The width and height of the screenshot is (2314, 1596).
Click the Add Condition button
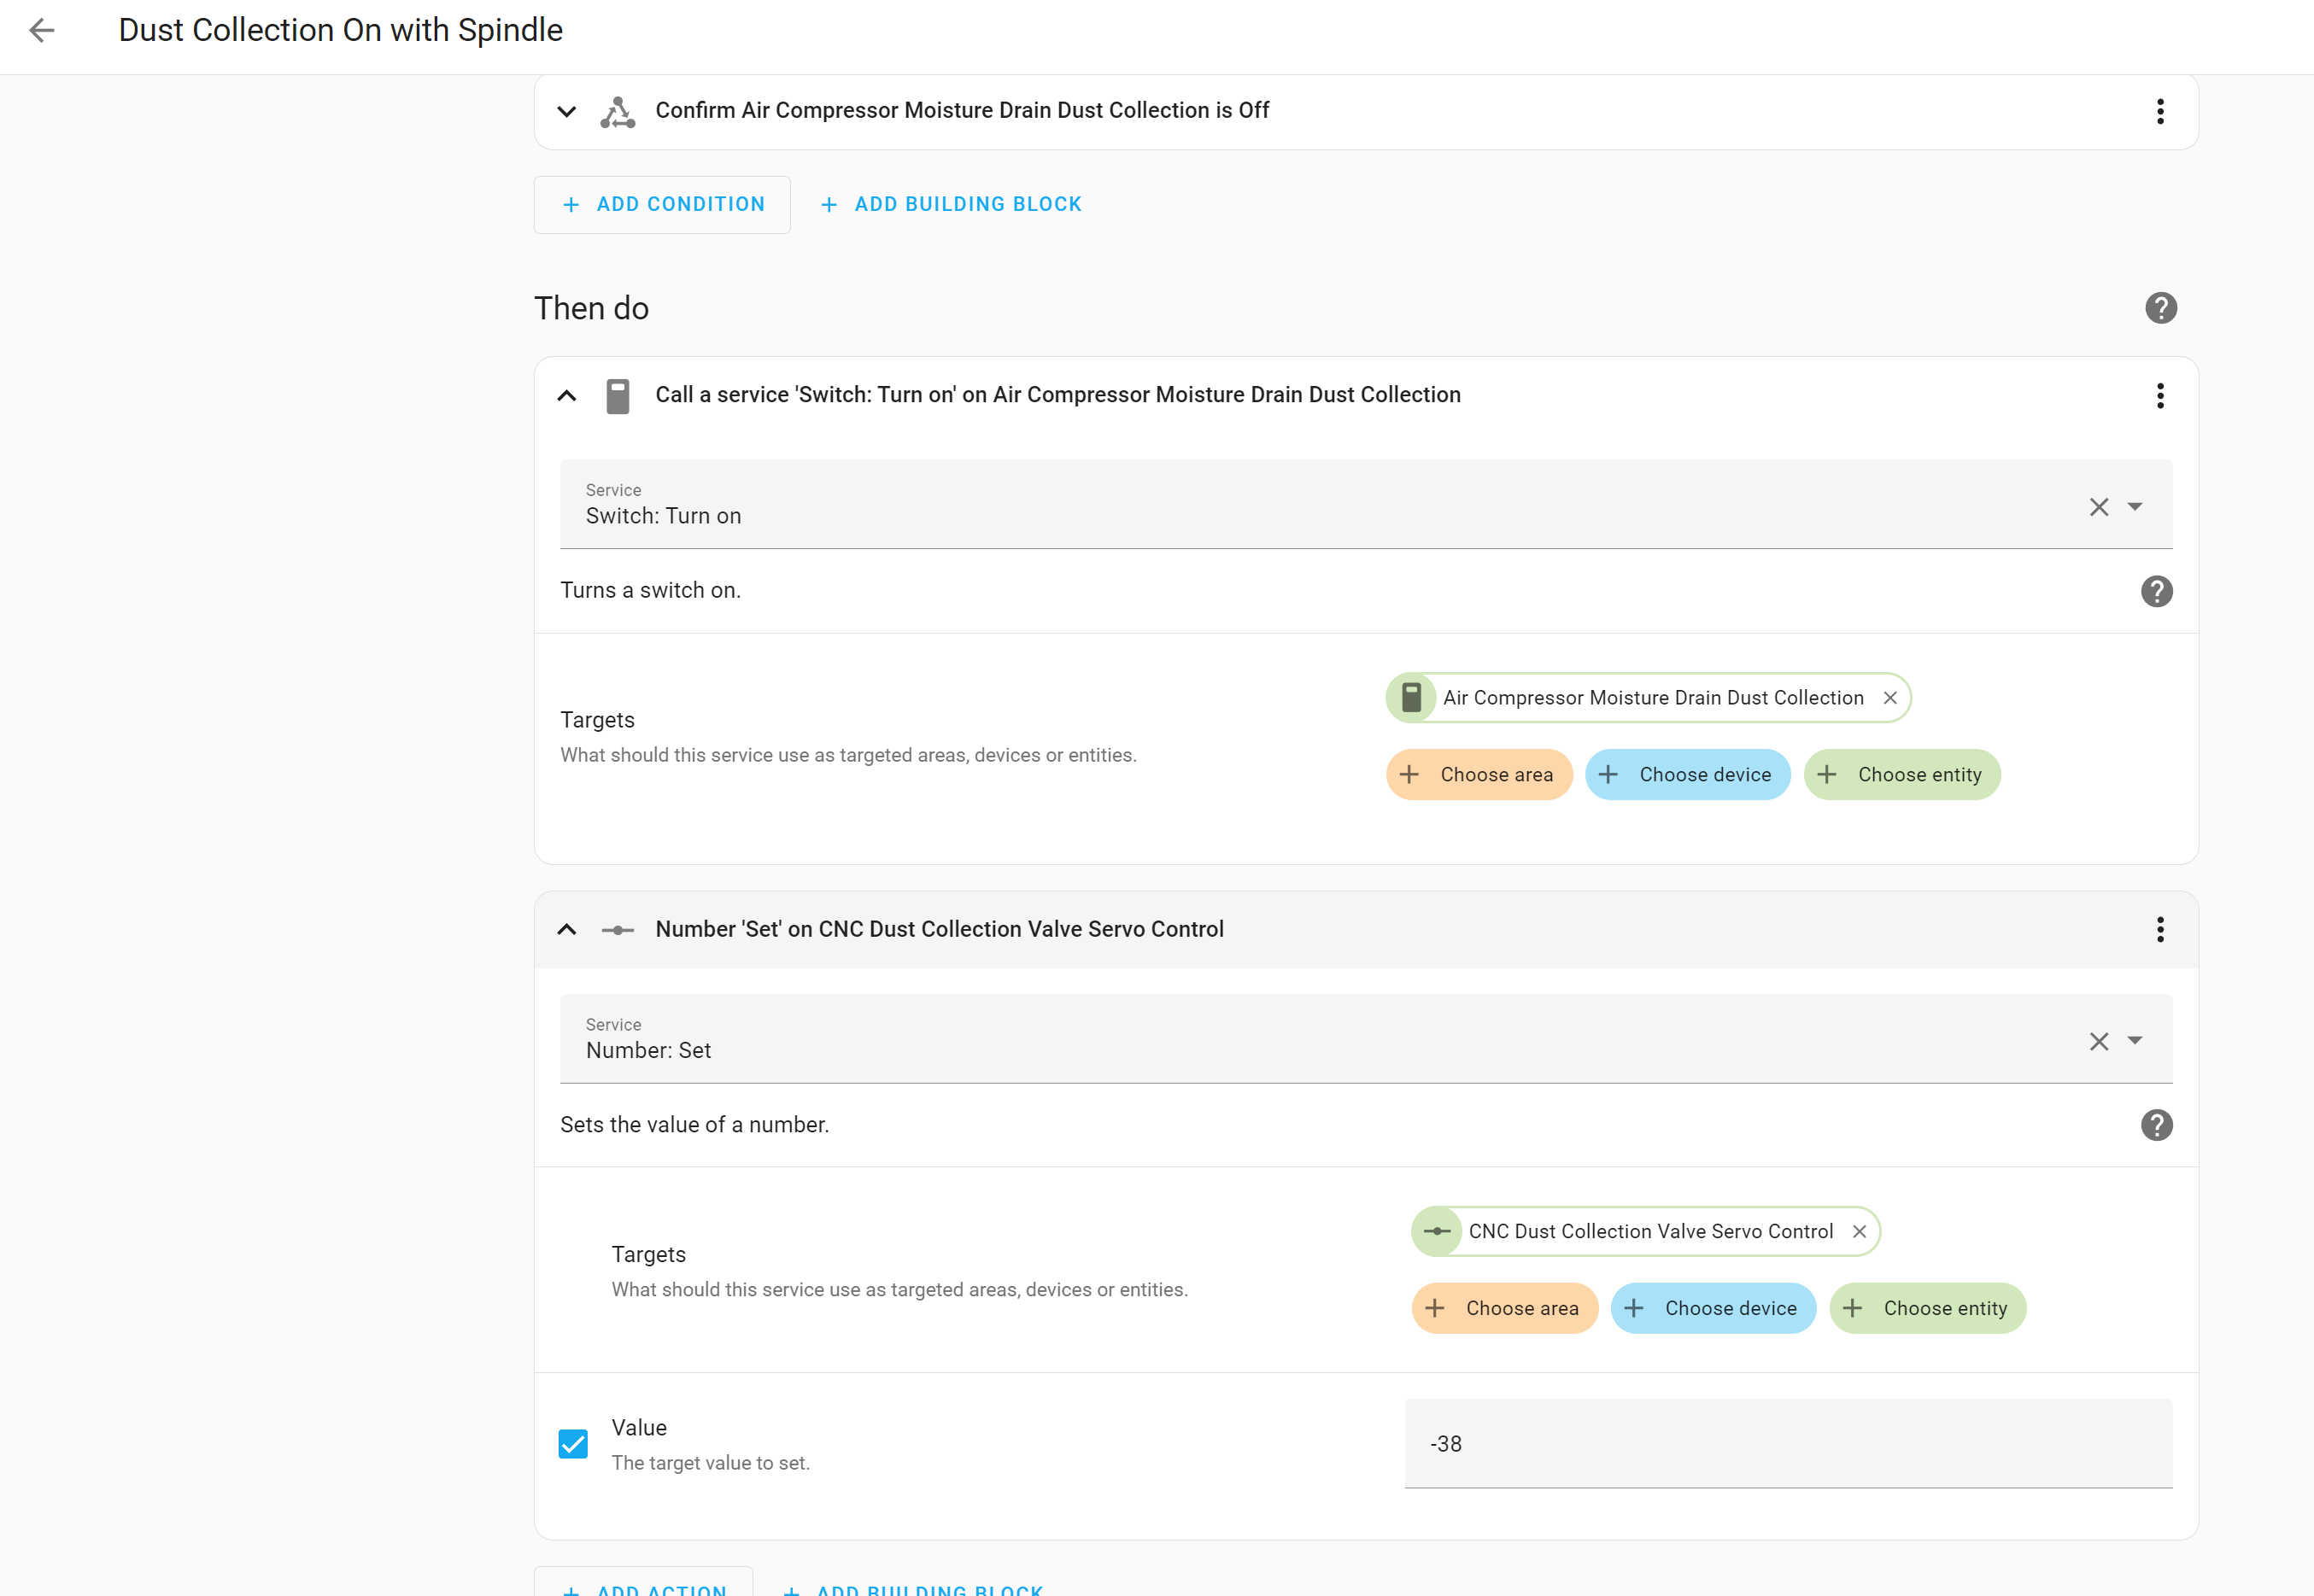[x=662, y=205]
